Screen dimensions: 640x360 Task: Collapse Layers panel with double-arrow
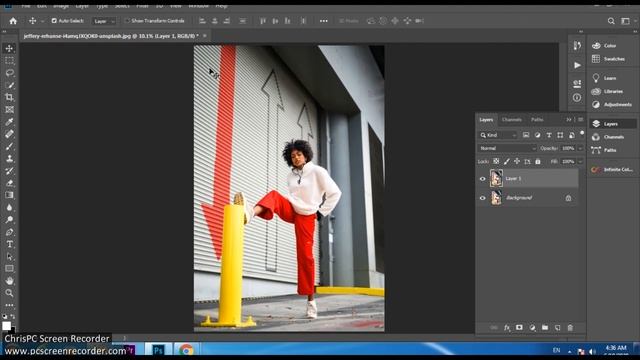tap(569, 120)
